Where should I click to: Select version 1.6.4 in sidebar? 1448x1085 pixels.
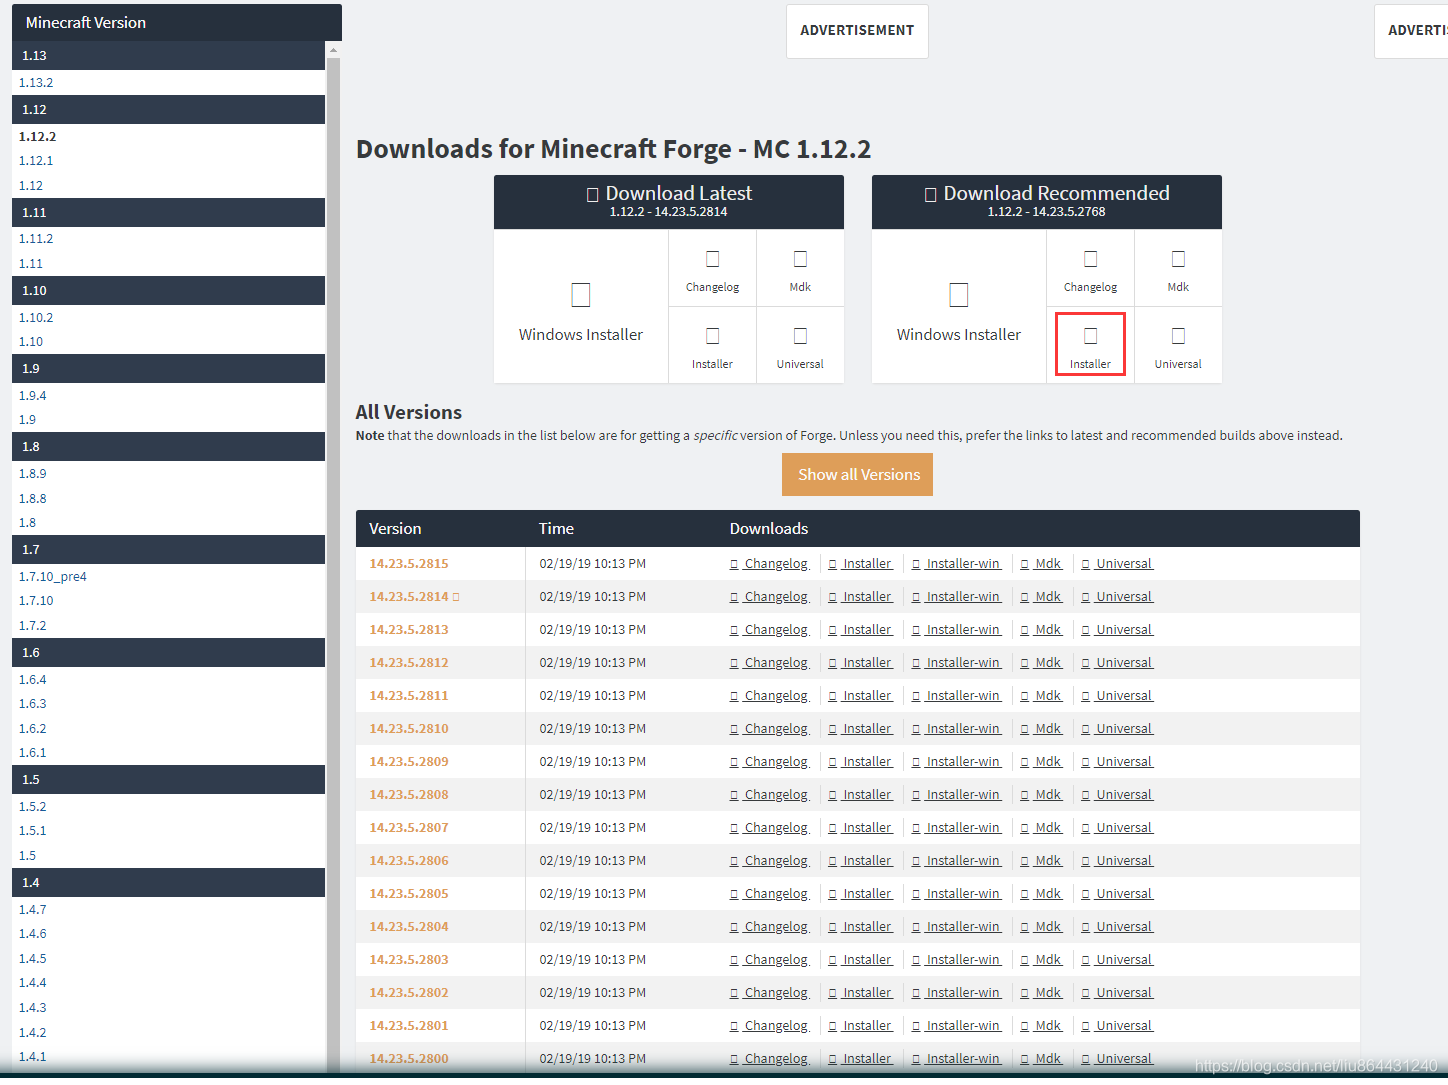pos(32,680)
